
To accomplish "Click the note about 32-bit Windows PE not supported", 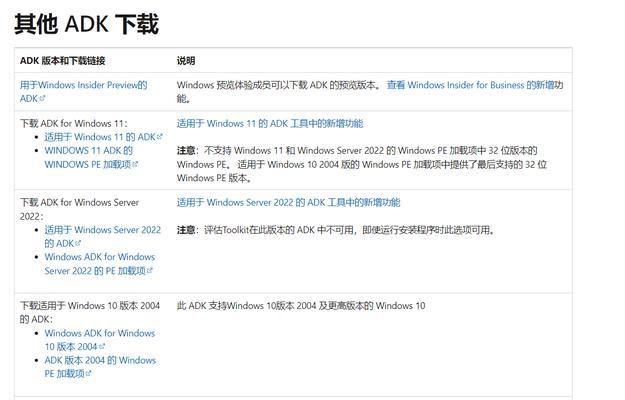I will point(362,164).
